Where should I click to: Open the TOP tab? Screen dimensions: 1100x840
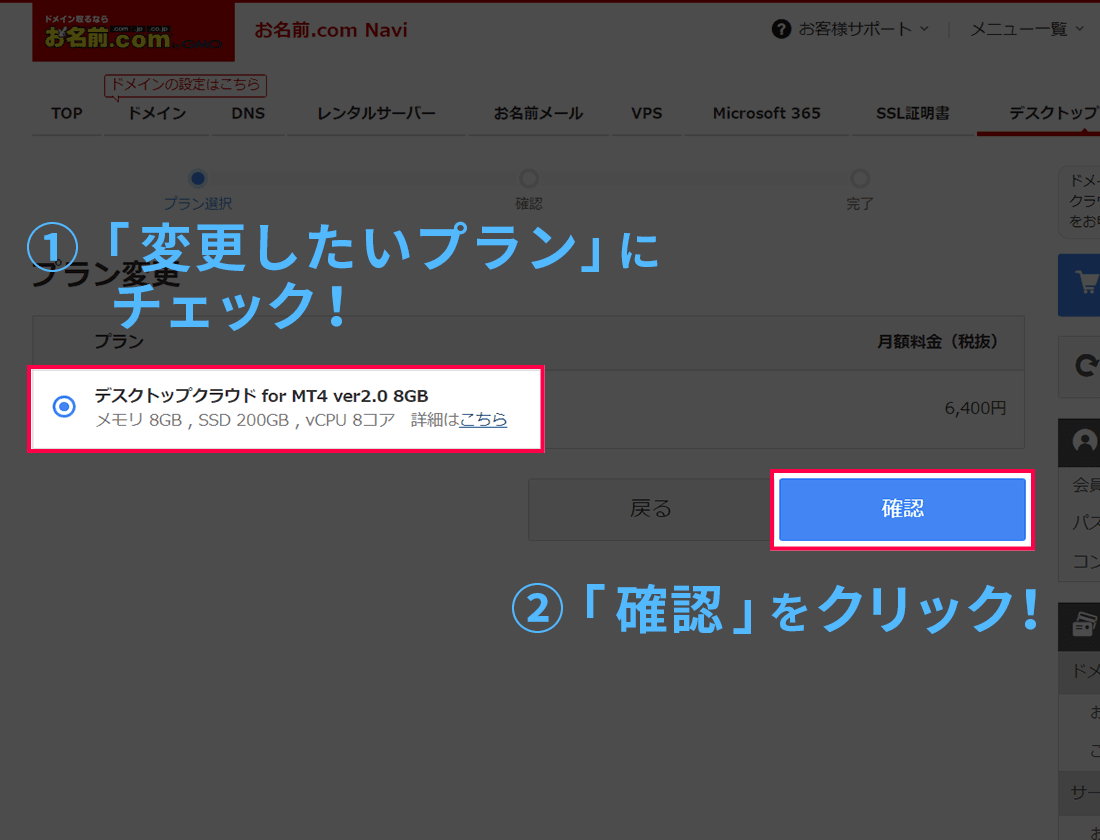(67, 113)
